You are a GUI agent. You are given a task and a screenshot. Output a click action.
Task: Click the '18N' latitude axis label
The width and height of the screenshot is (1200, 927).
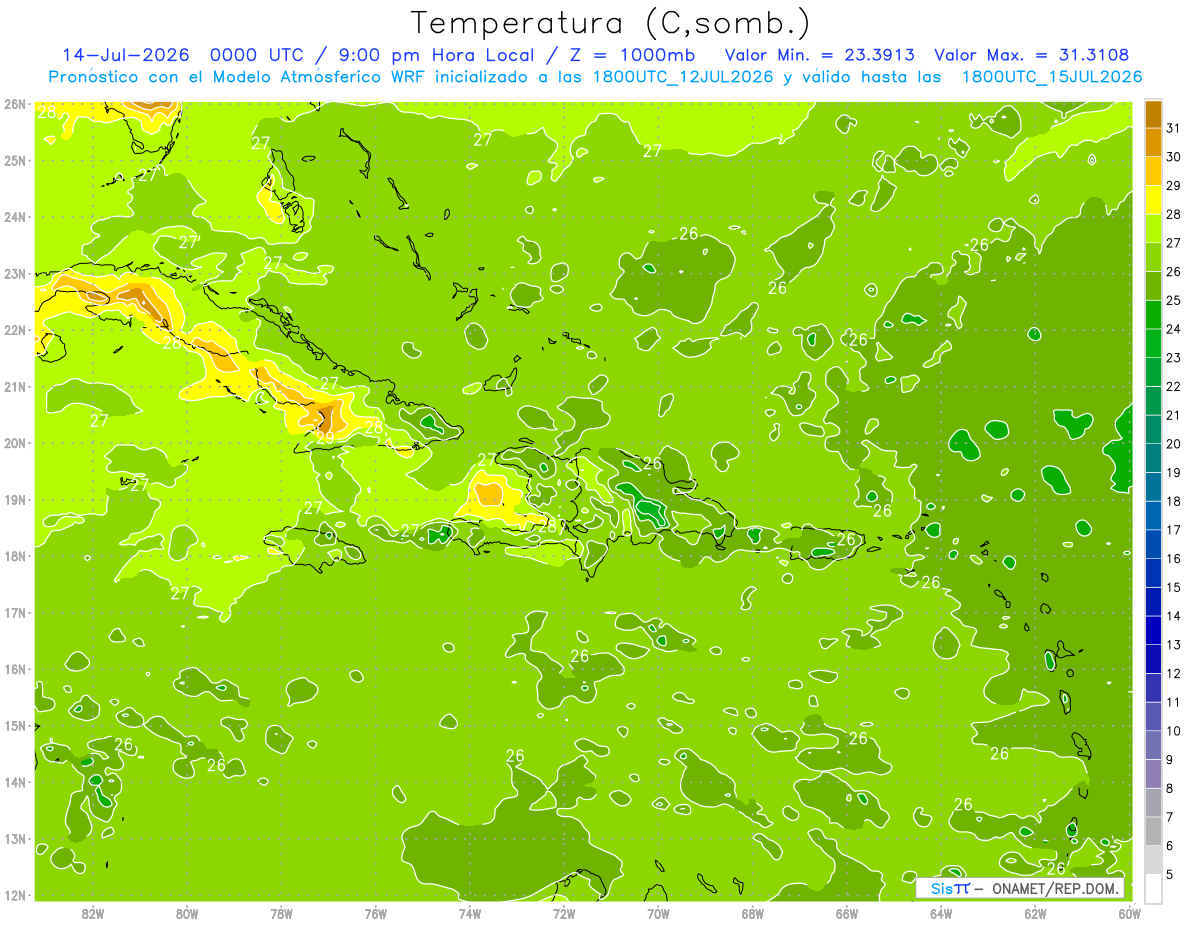[15, 556]
